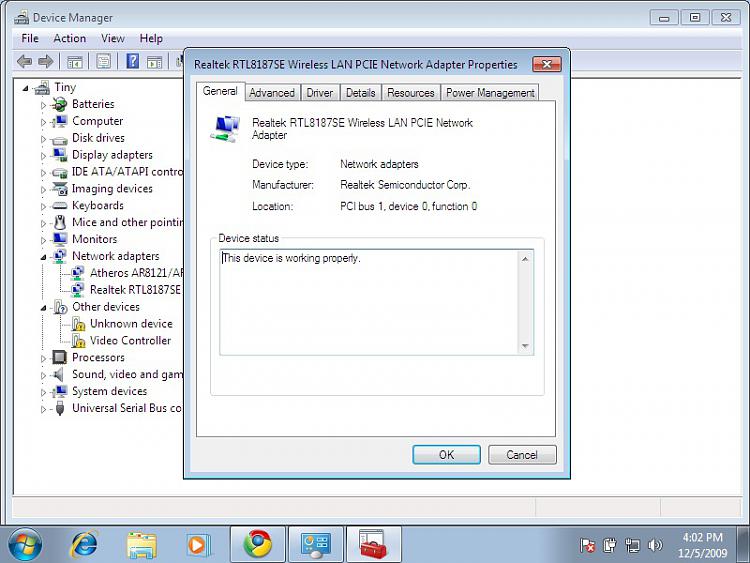Expand the Batteries tree node arrow
The width and height of the screenshot is (750, 563).
44,105
